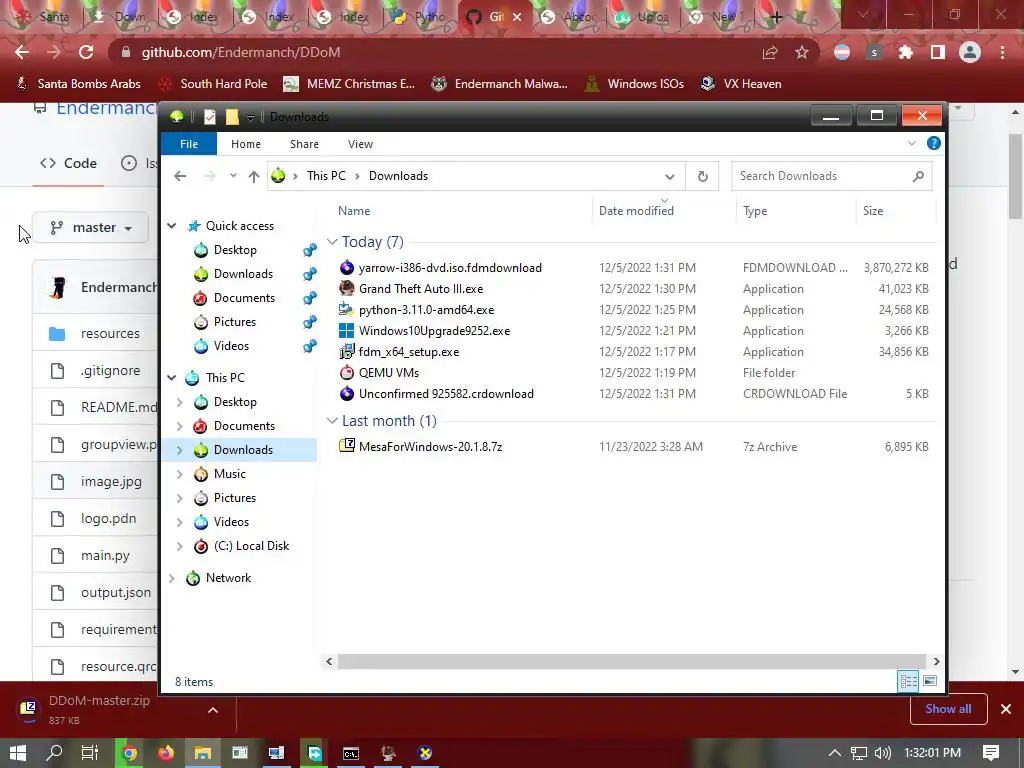Open VX Heaven bookmark

click(741, 84)
